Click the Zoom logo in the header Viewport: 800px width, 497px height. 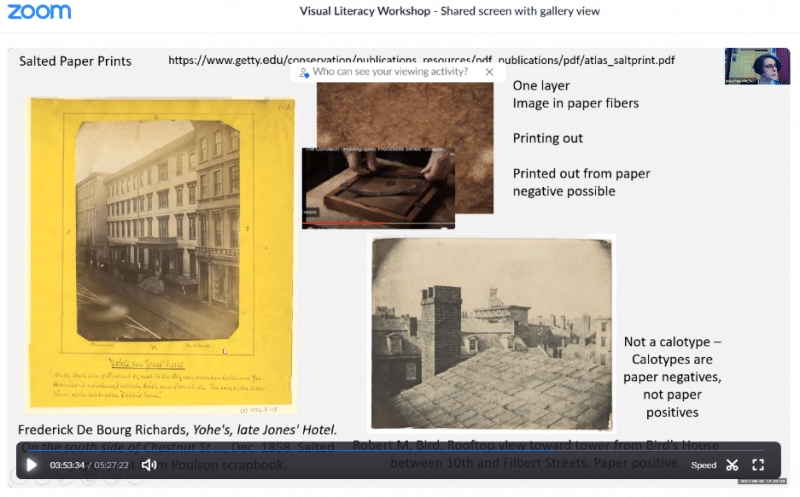pyautogui.click(x=39, y=12)
